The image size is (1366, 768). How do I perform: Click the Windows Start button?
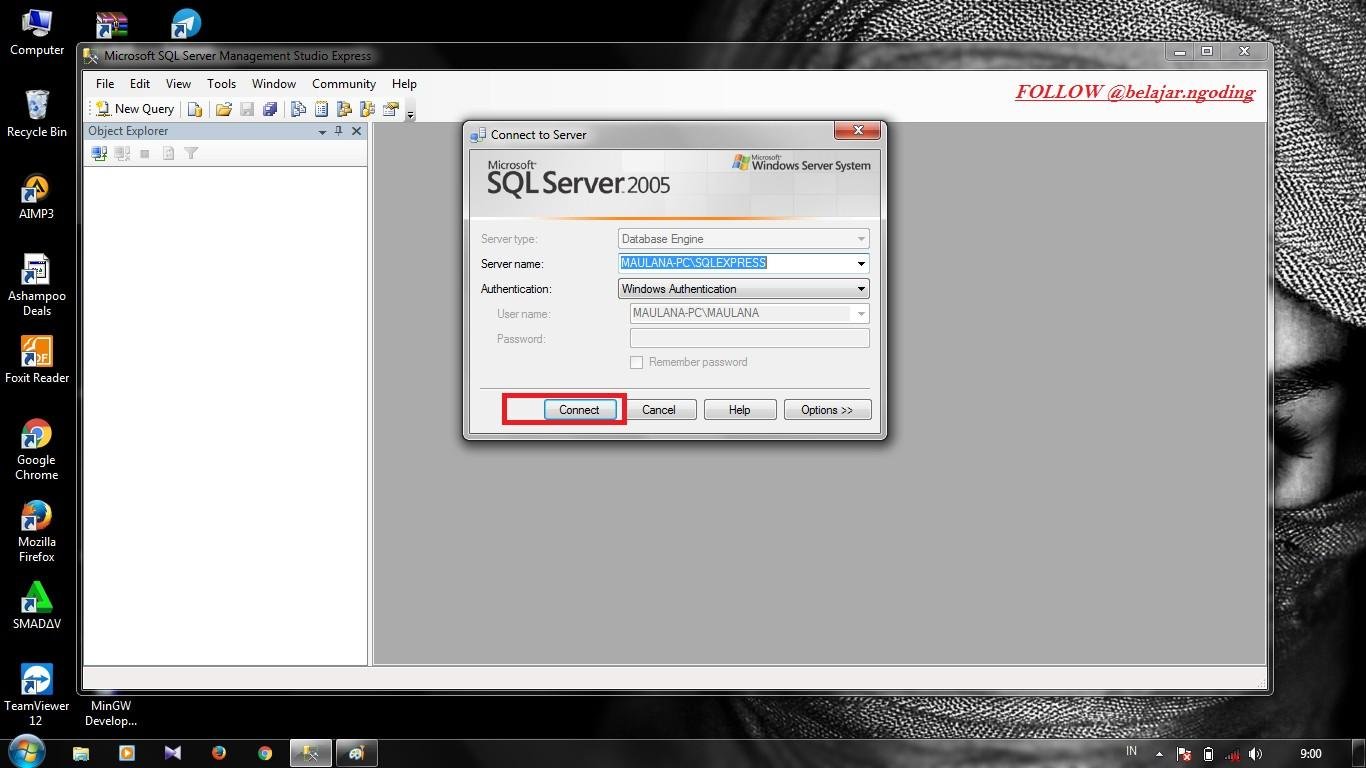click(x=26, y=752)
